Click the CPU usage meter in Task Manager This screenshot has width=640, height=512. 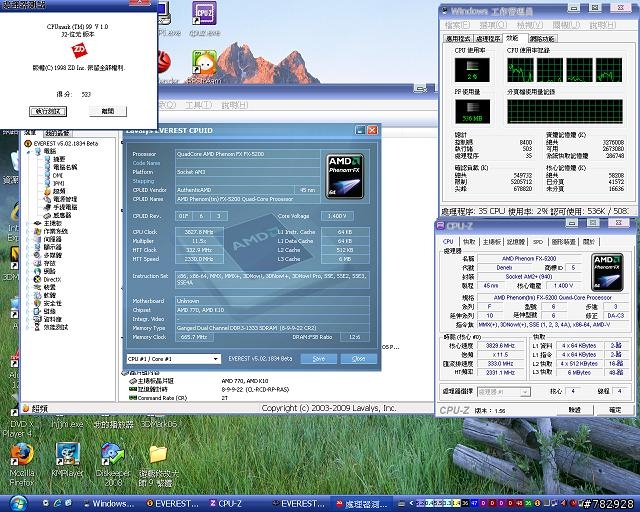pyautogui.click(x=472, y=70)
